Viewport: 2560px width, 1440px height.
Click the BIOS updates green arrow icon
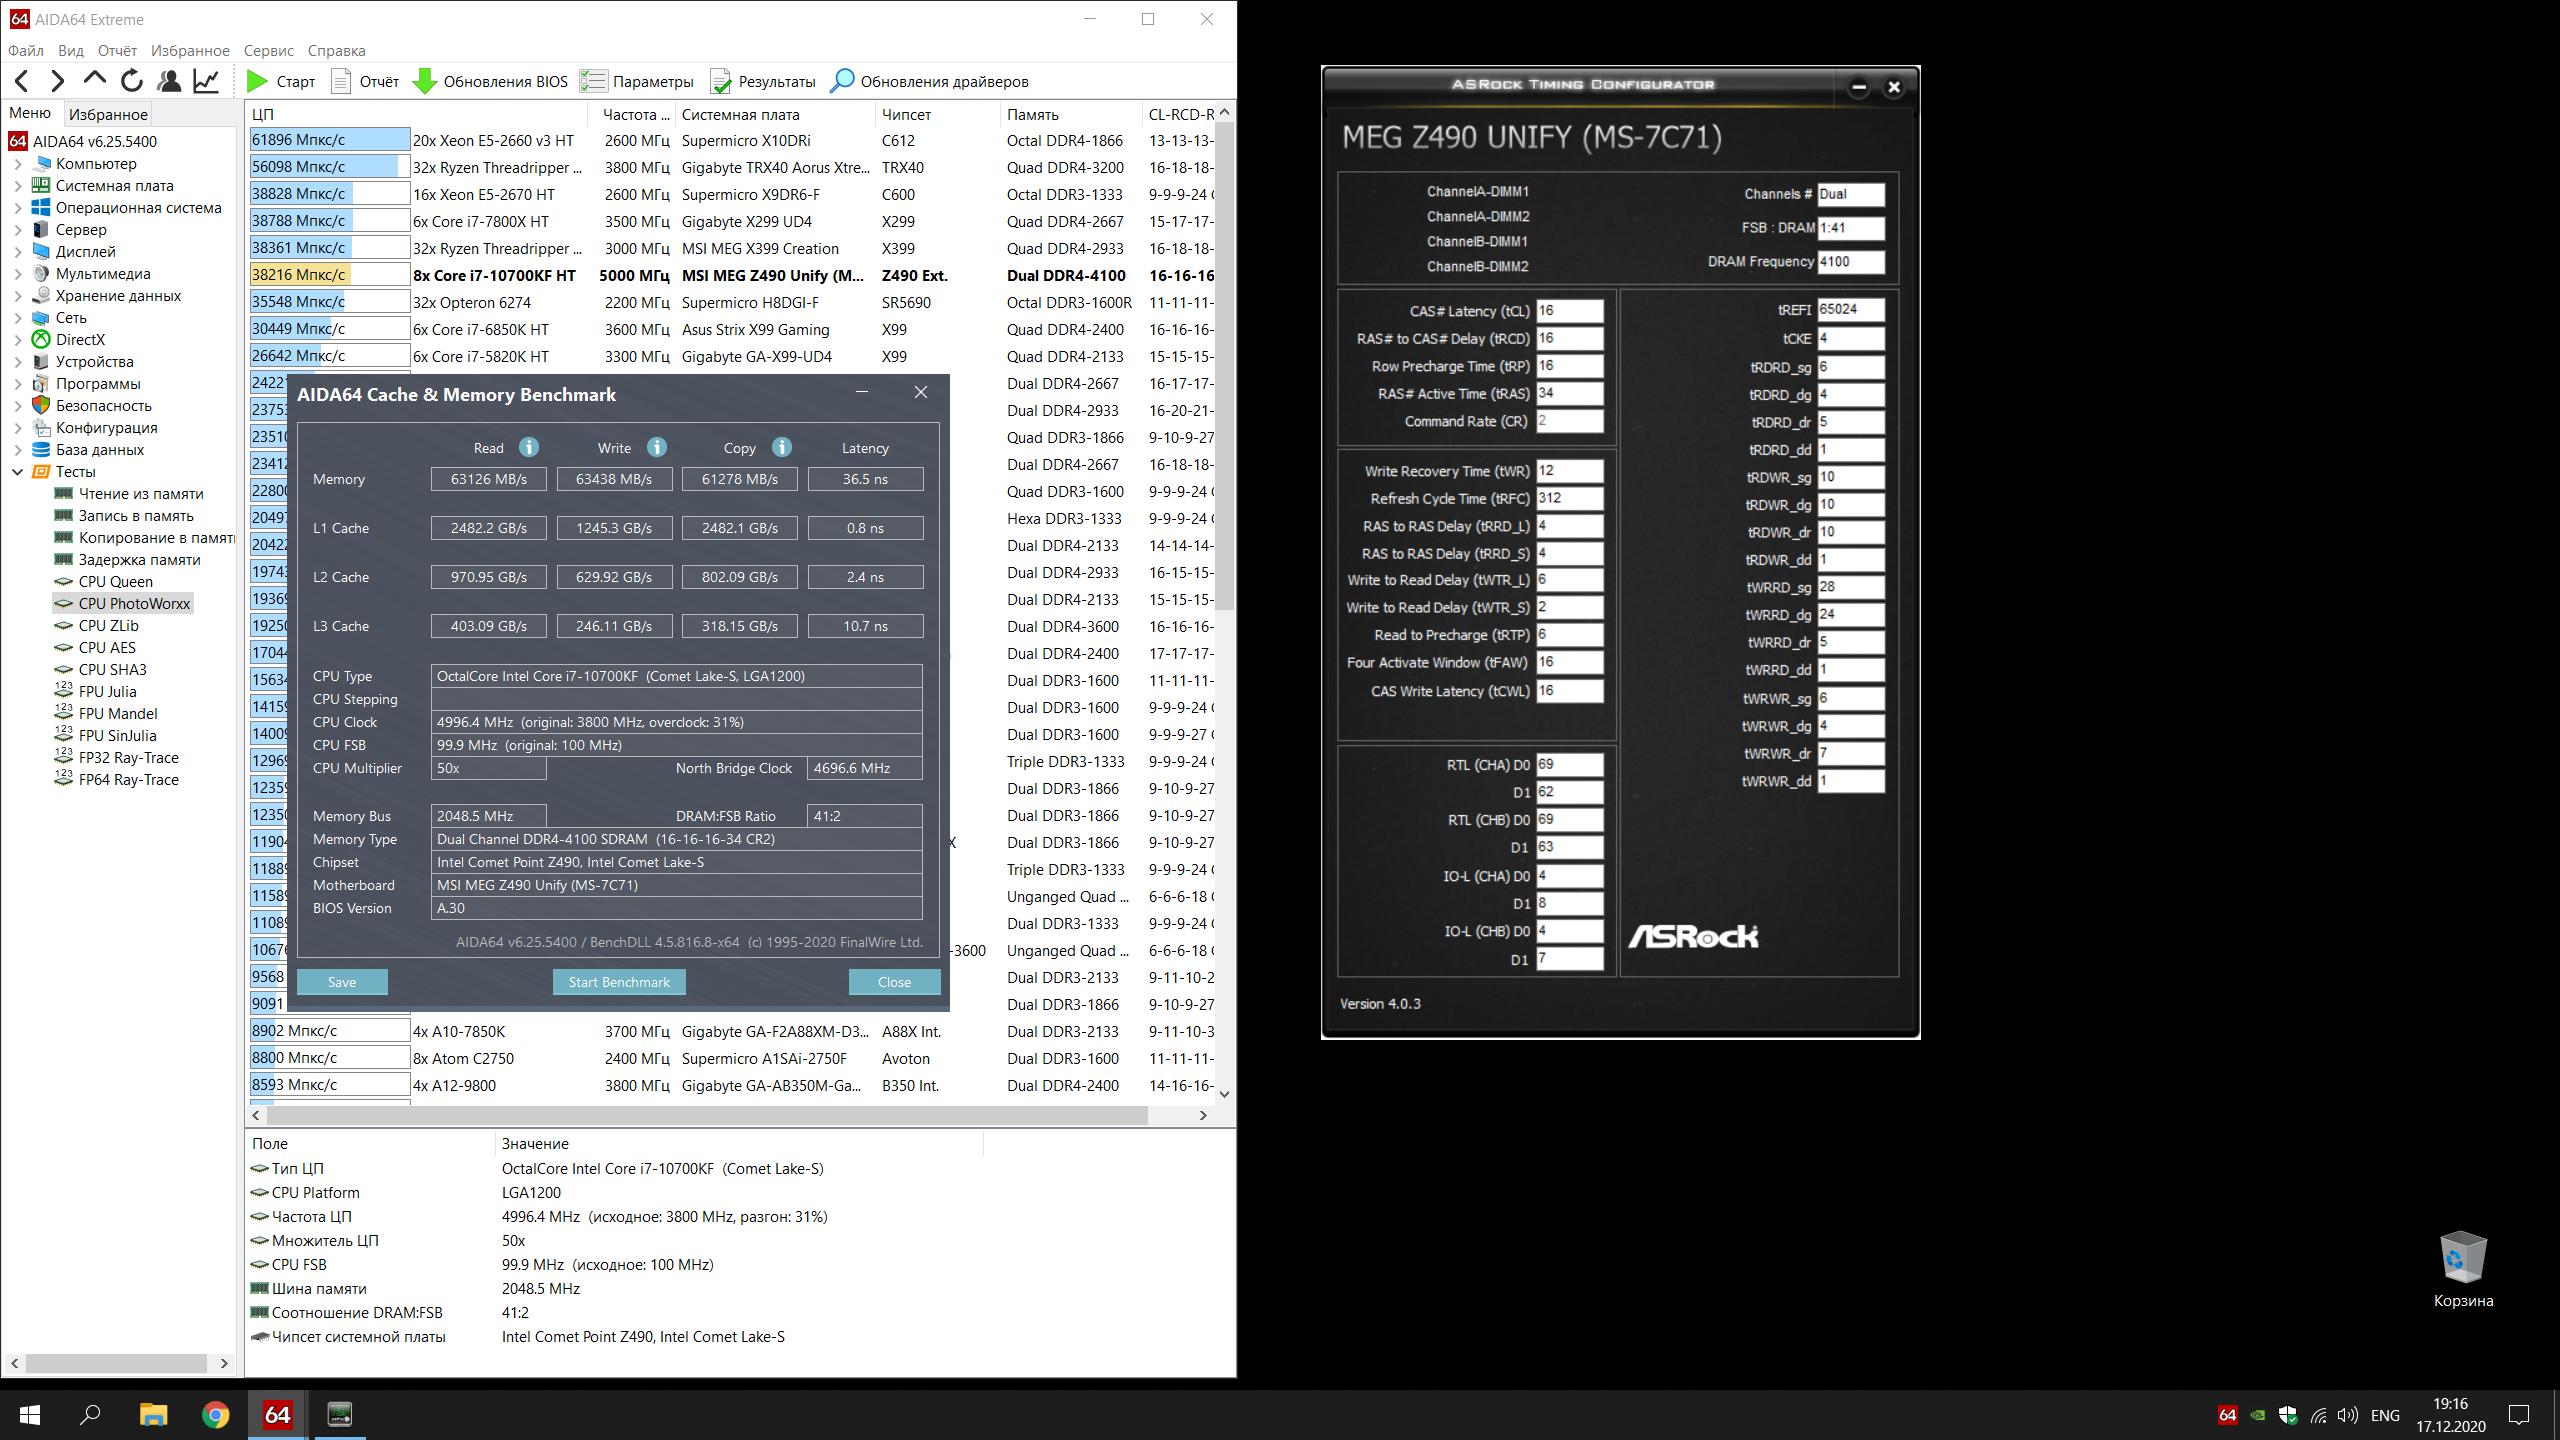(424, 81)
